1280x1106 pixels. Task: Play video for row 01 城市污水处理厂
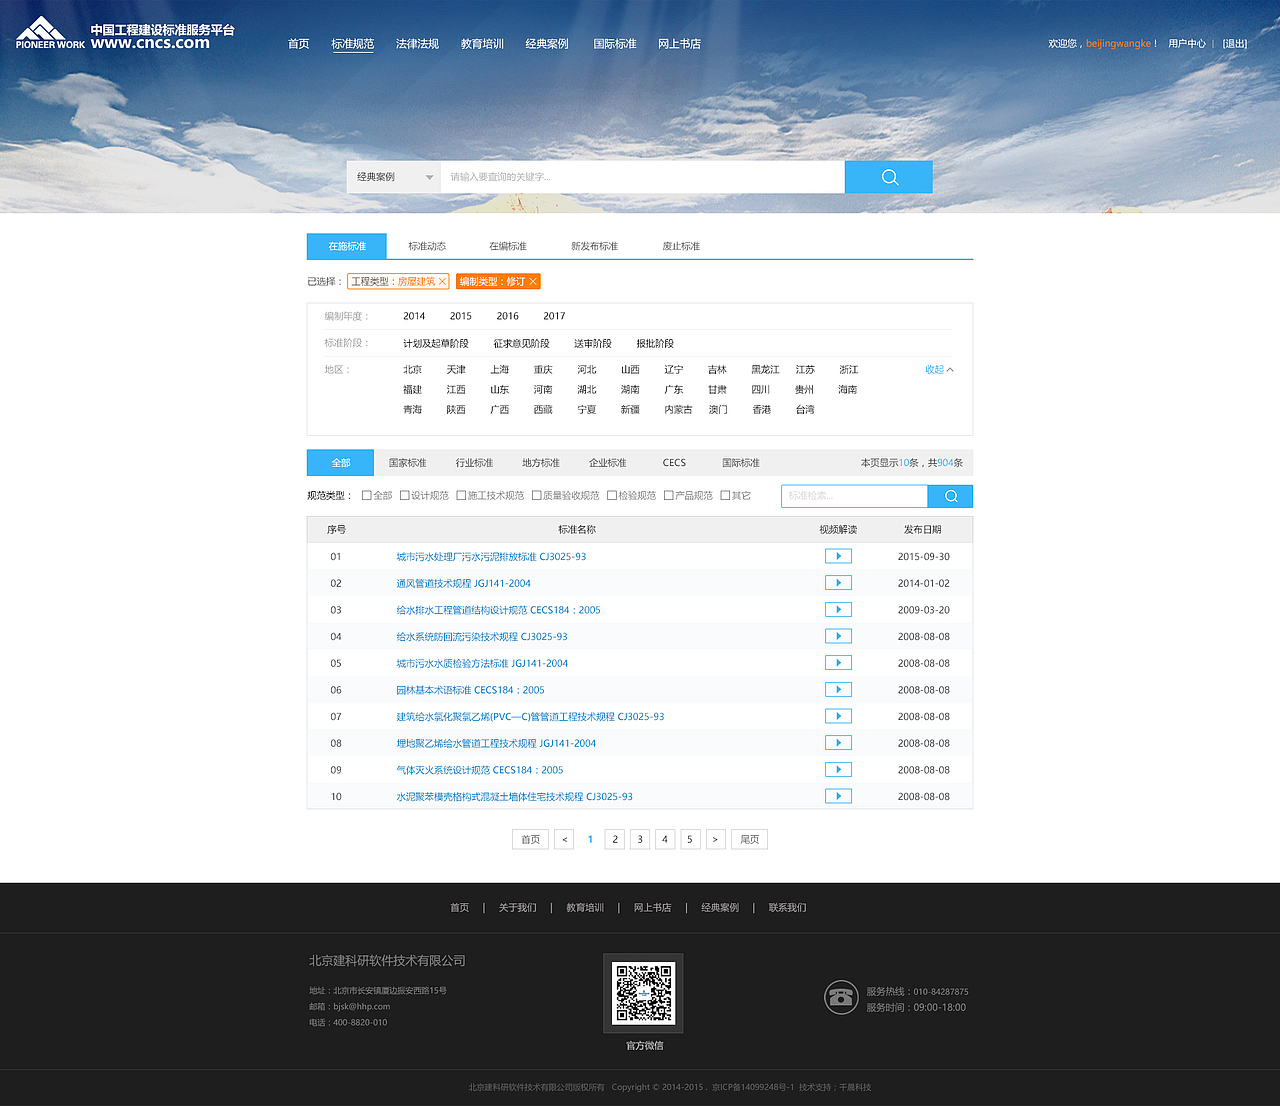[838, 556]
